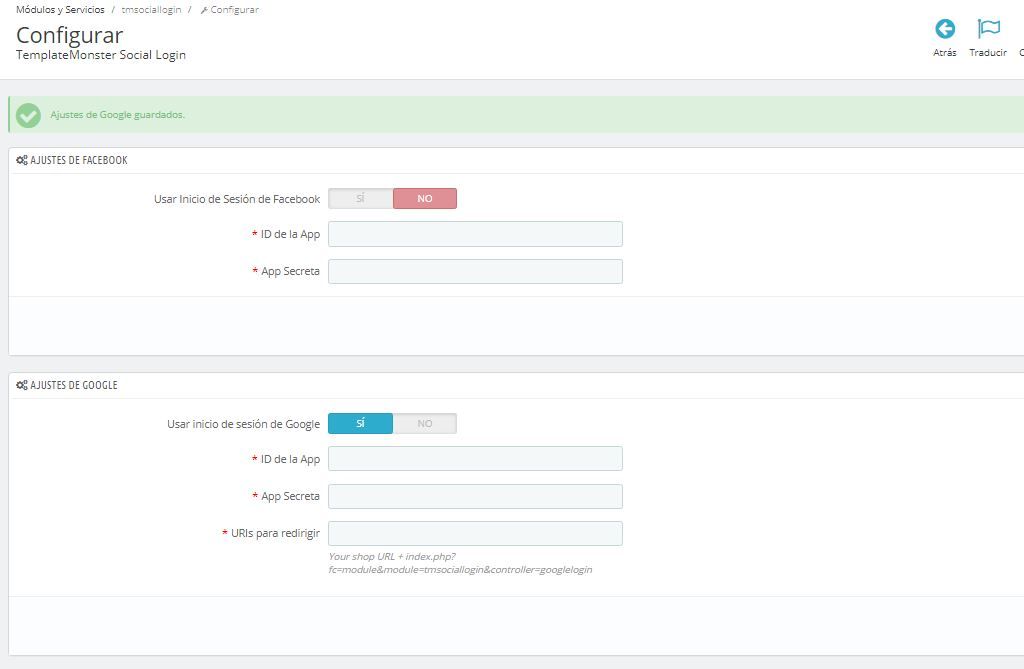
Task: Click the 'Usar Inicio de Sesión de Facebook' label
Action: [237, 199]
